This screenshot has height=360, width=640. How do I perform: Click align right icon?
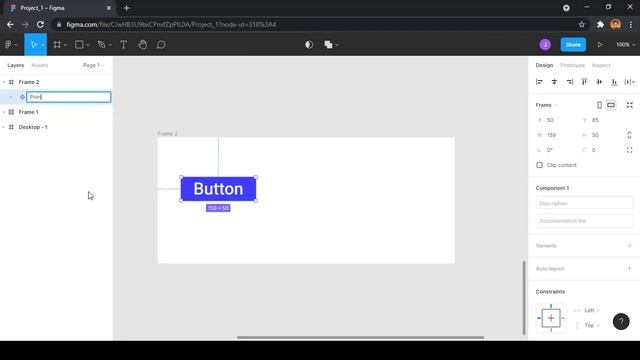pyautogui.click(x=569, y=82)
